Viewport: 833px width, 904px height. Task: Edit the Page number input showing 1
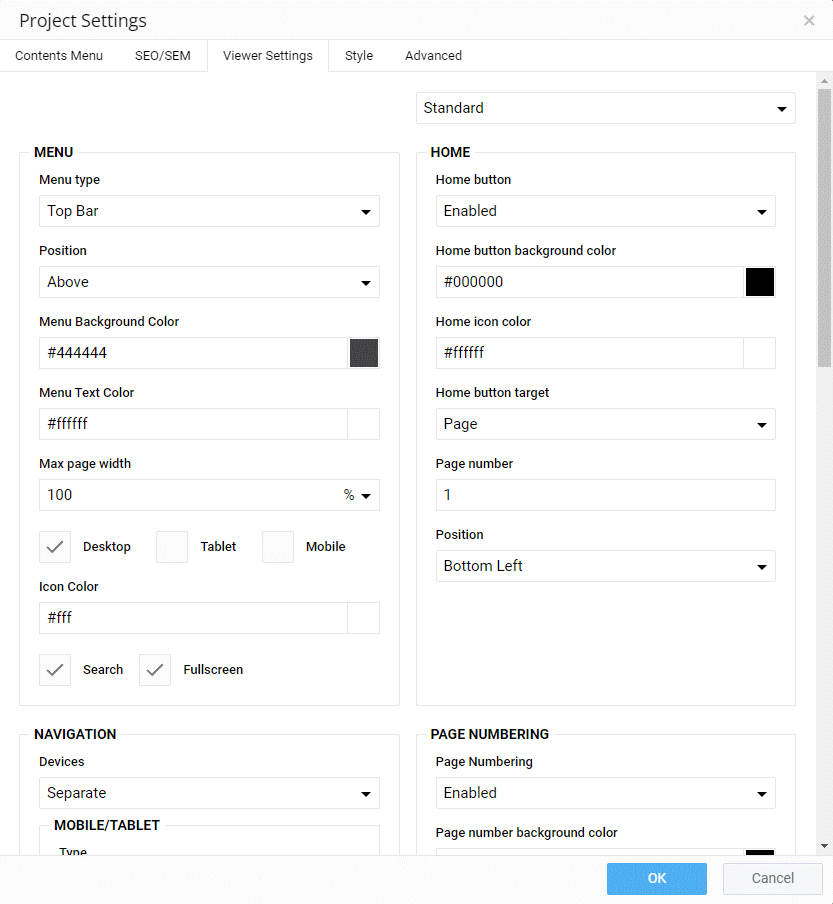tap(605, 495)
